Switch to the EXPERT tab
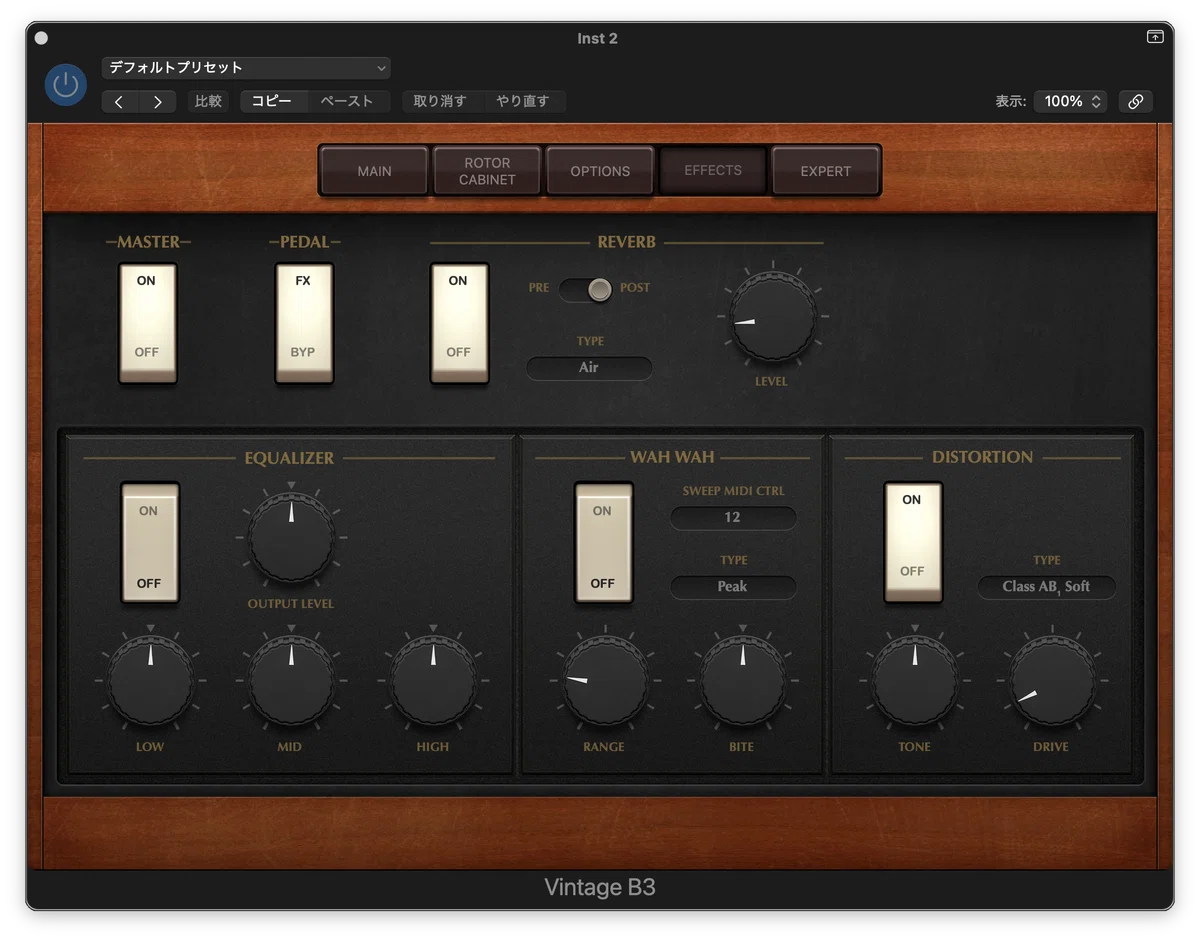This screenshot has height=941, width=1200. tap(826, 171)
